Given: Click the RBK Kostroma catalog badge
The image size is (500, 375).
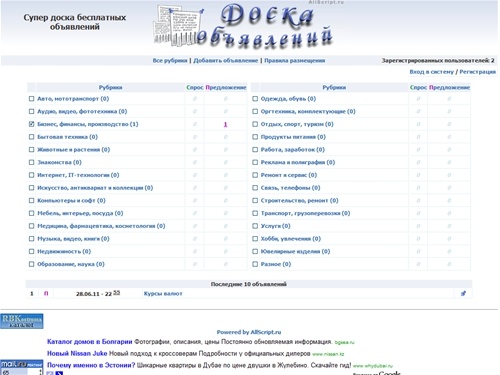Looking at the screenshot, I should (x=22, y=321).
